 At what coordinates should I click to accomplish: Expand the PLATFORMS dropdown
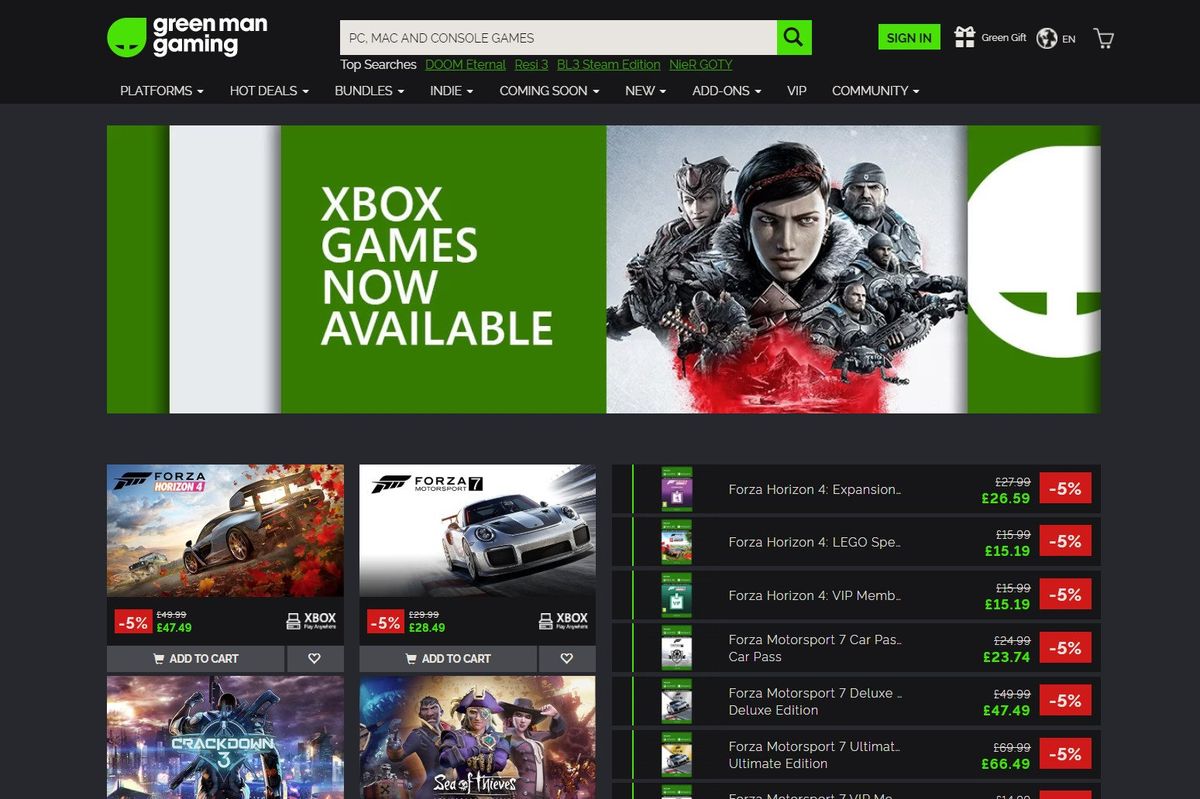point(160,91)
